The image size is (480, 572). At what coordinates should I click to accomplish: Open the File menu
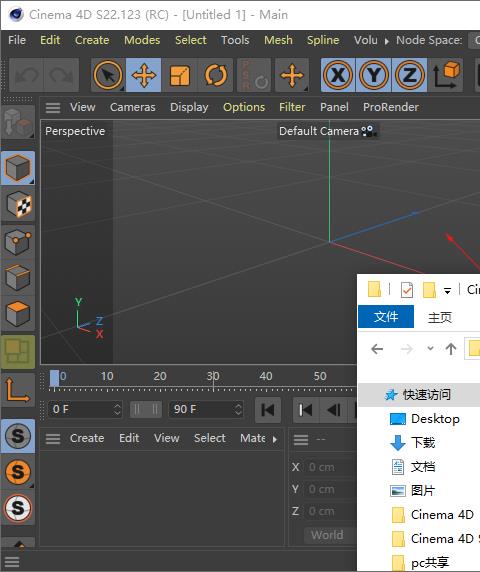pos(17,40)
